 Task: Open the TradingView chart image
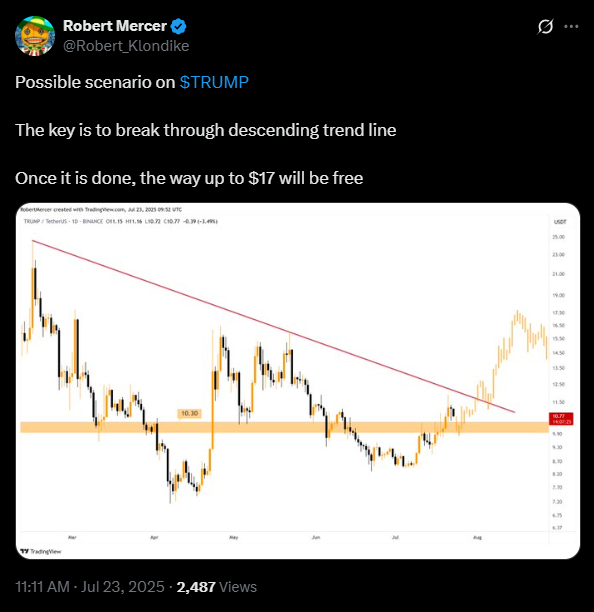[x=298, y=381]
